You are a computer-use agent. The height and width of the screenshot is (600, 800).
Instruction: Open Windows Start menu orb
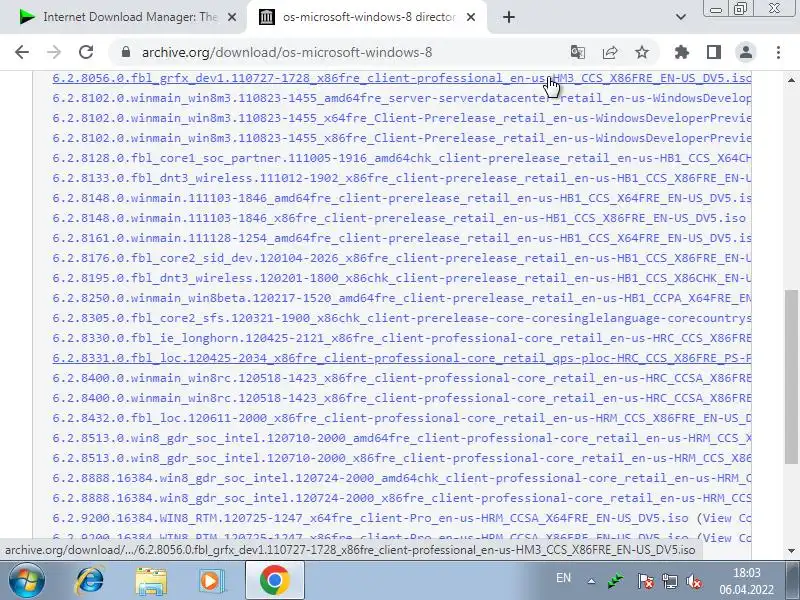26,580
